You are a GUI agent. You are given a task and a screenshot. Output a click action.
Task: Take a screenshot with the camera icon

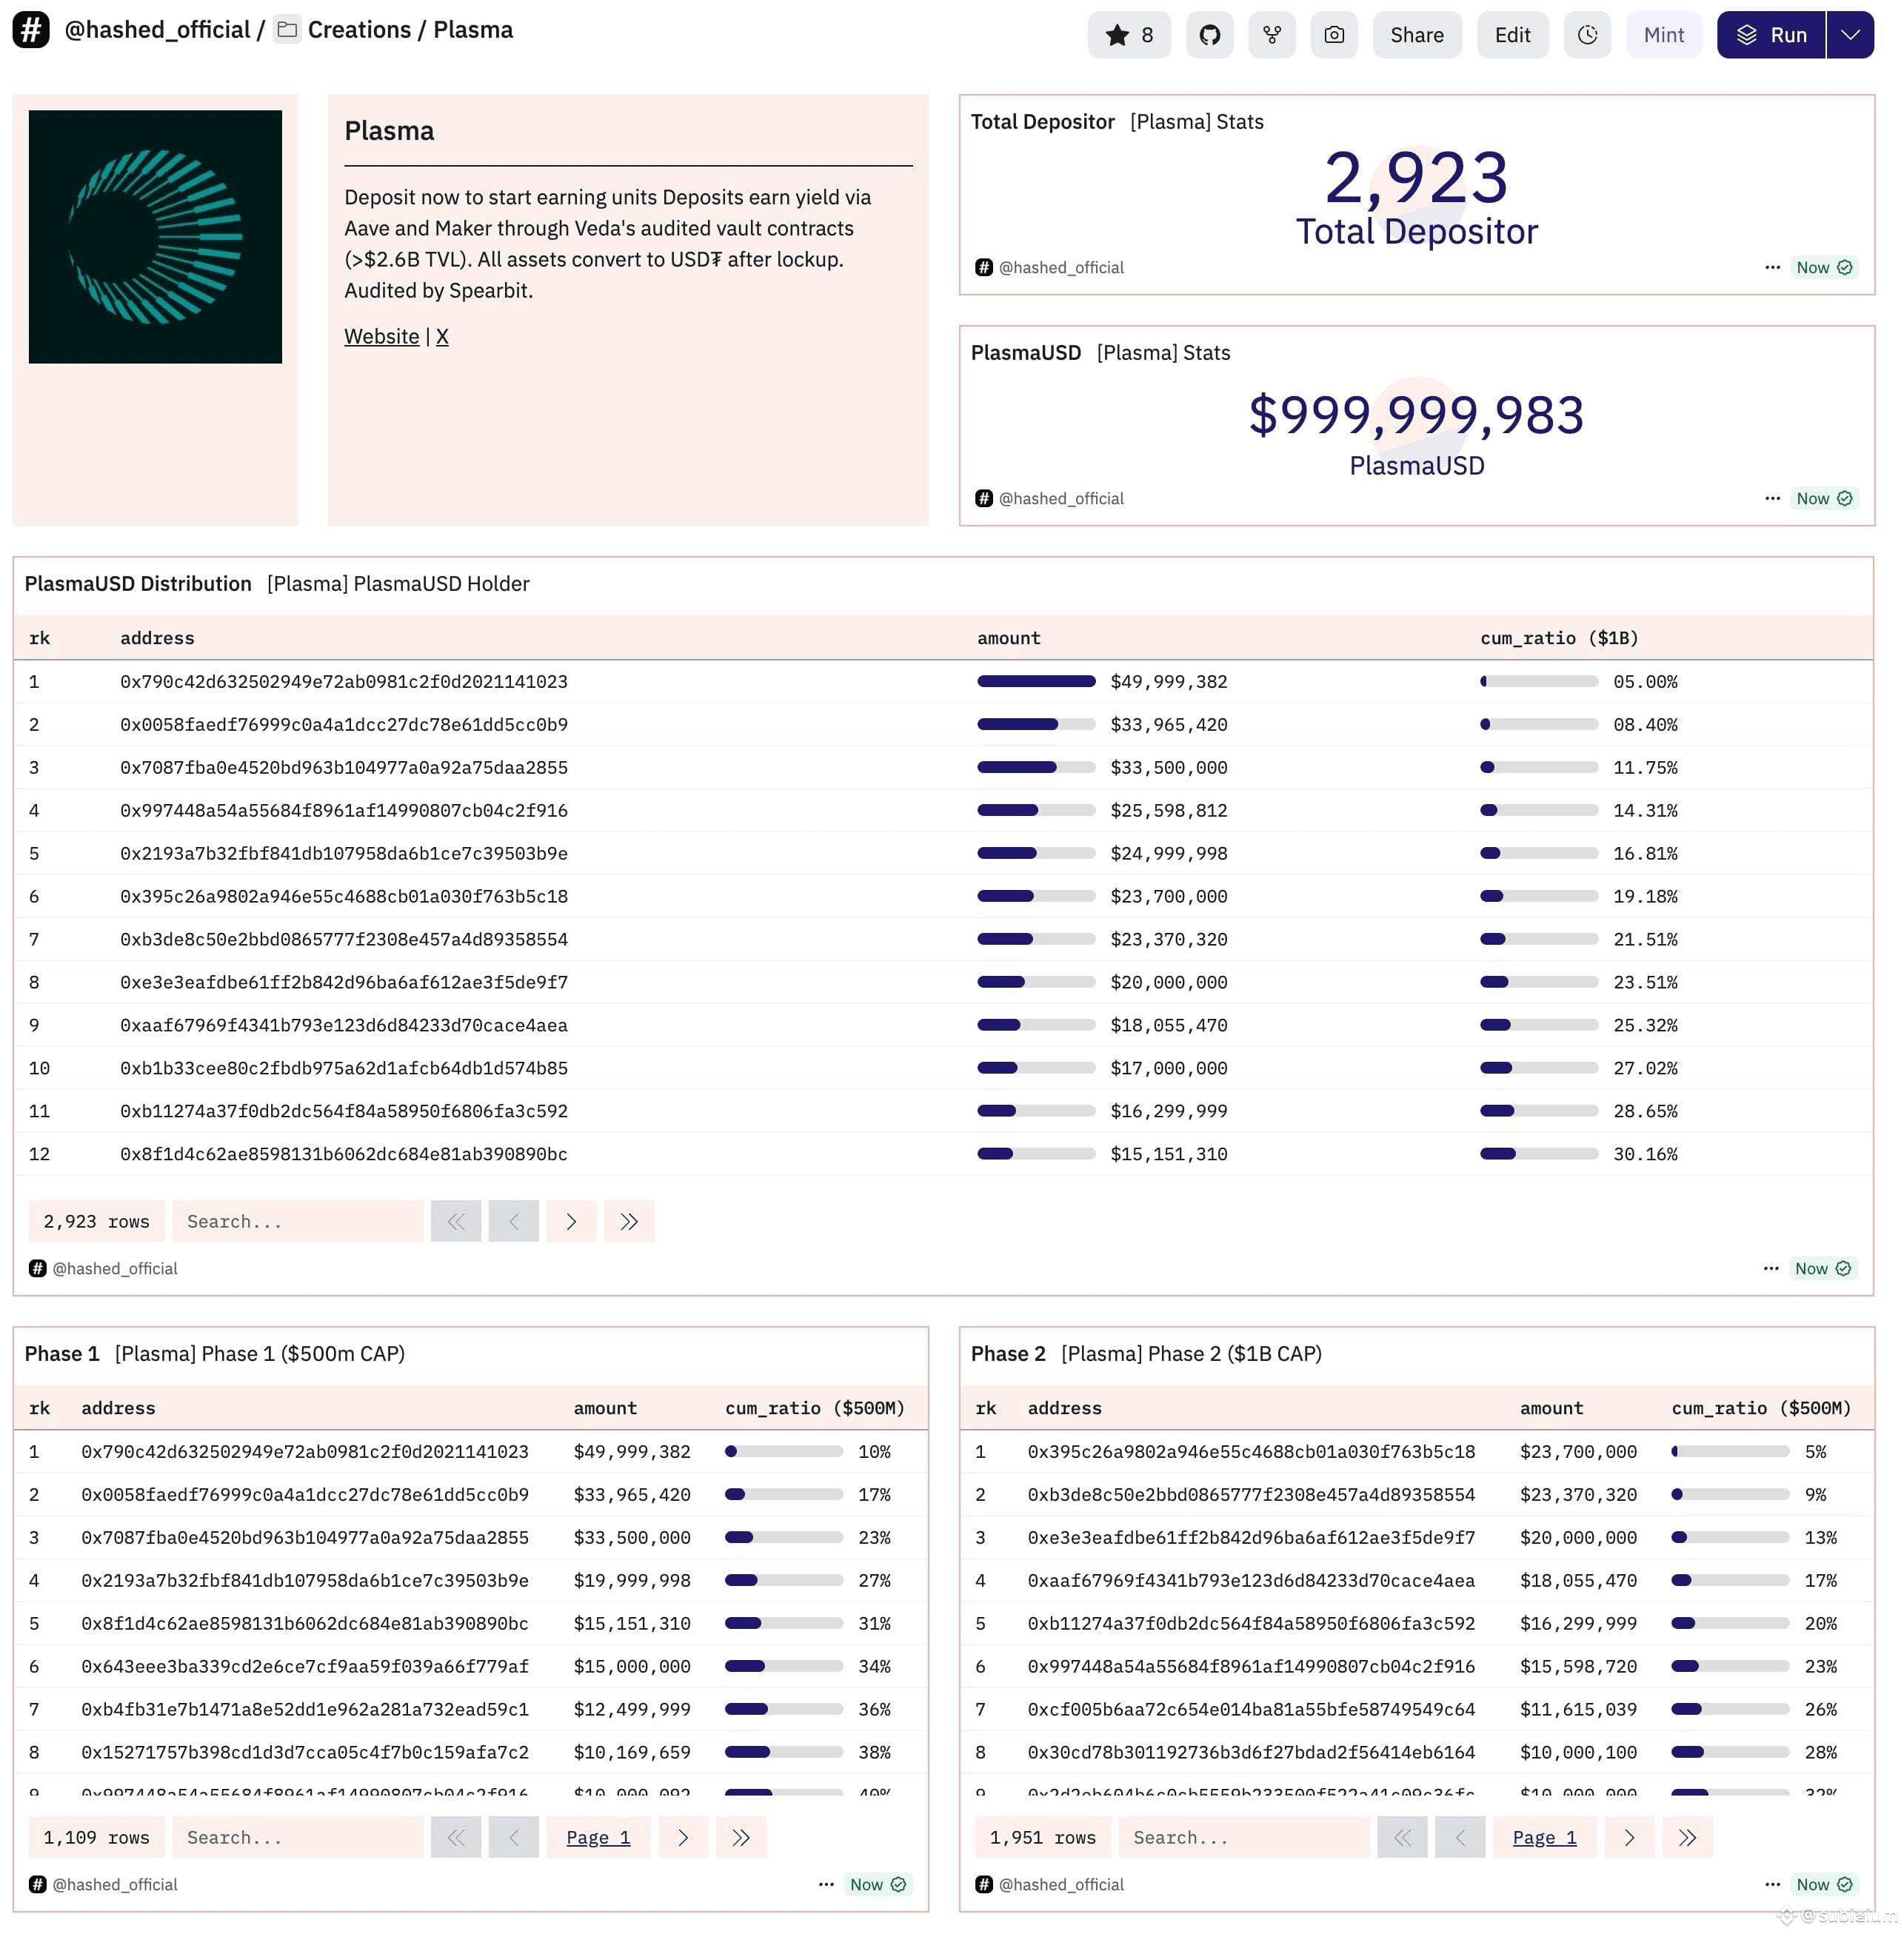(1334, 35)
